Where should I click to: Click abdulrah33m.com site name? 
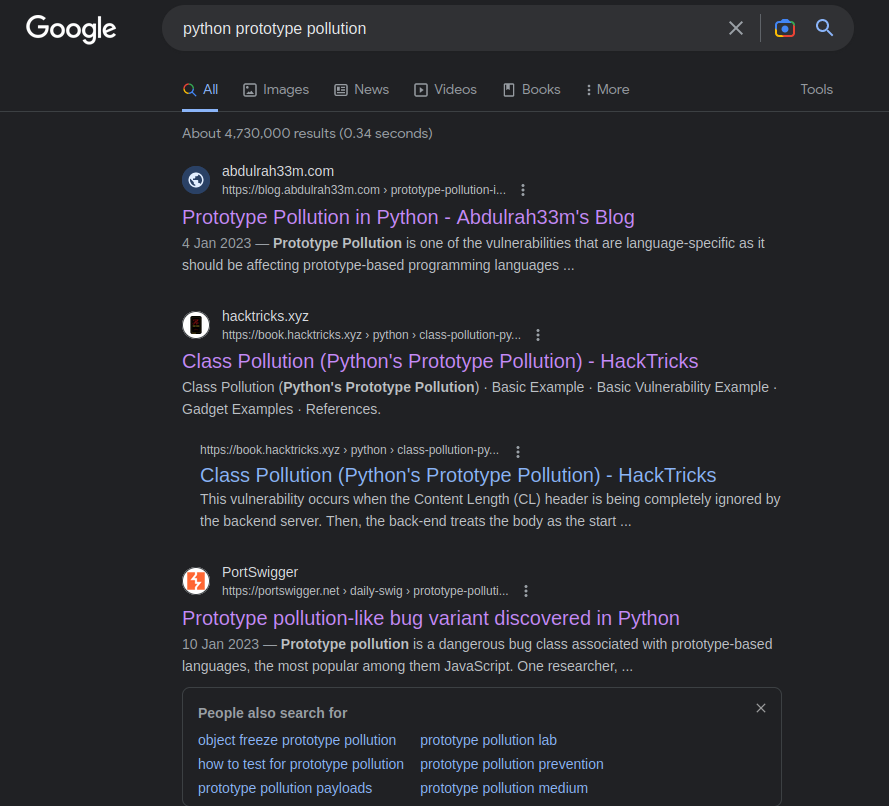(278, 171)
